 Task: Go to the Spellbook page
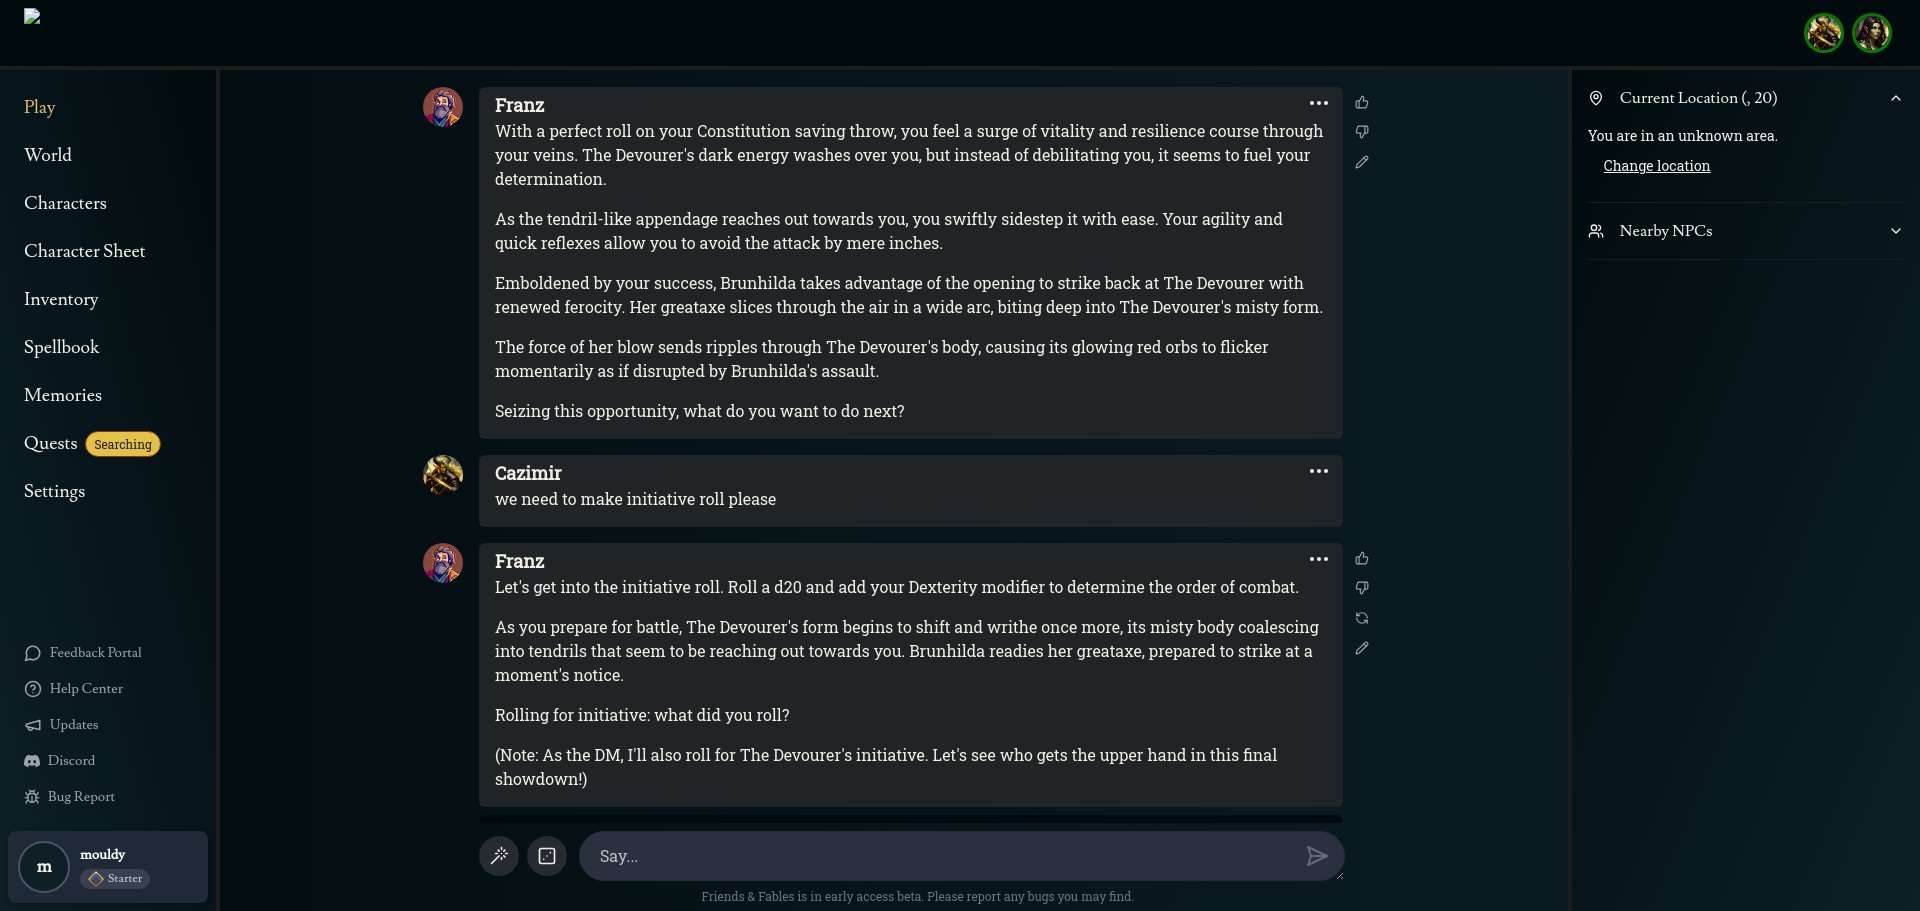[x=62, y=347]
